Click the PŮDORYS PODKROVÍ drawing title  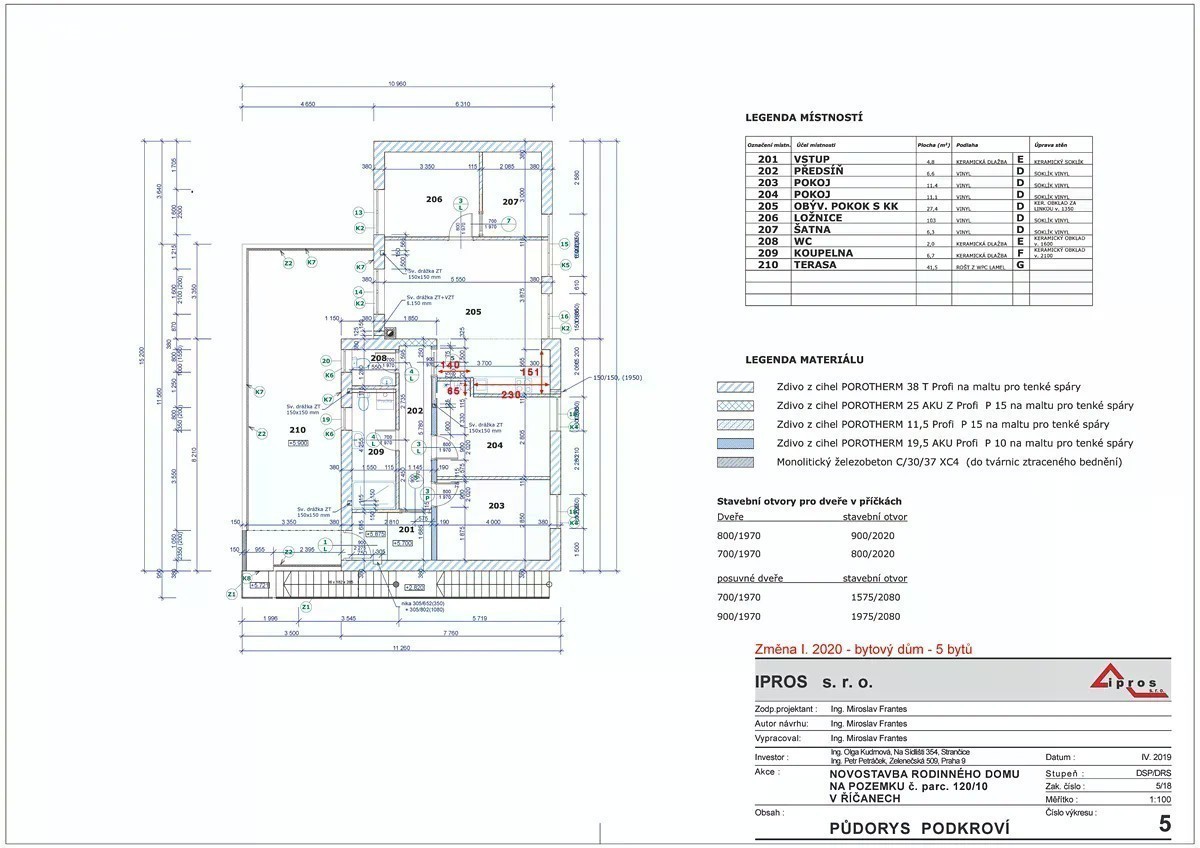(x=919, y=827)
